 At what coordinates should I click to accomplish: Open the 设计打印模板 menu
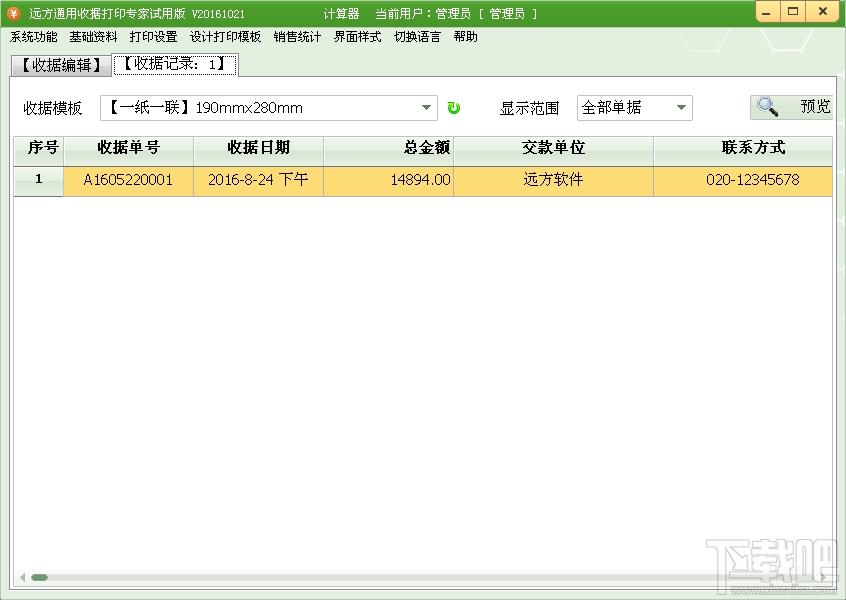(x=225, y=37)
